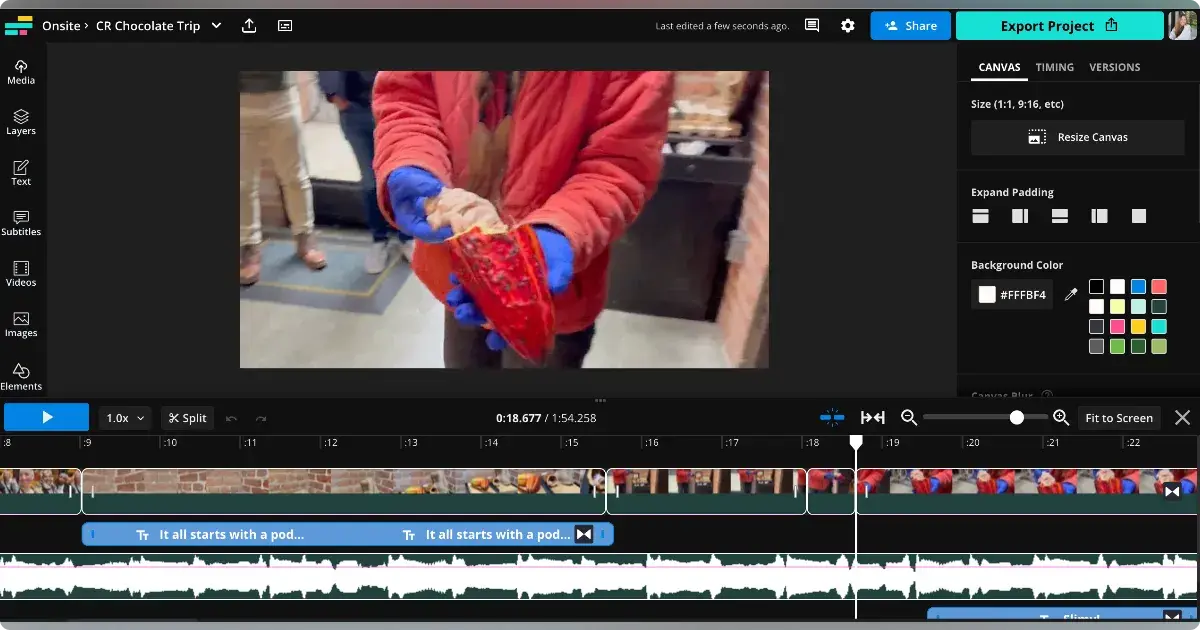Select the Layers icon in the sidebar
This screenshot has width=1200, height=630.
pos(20,120)
